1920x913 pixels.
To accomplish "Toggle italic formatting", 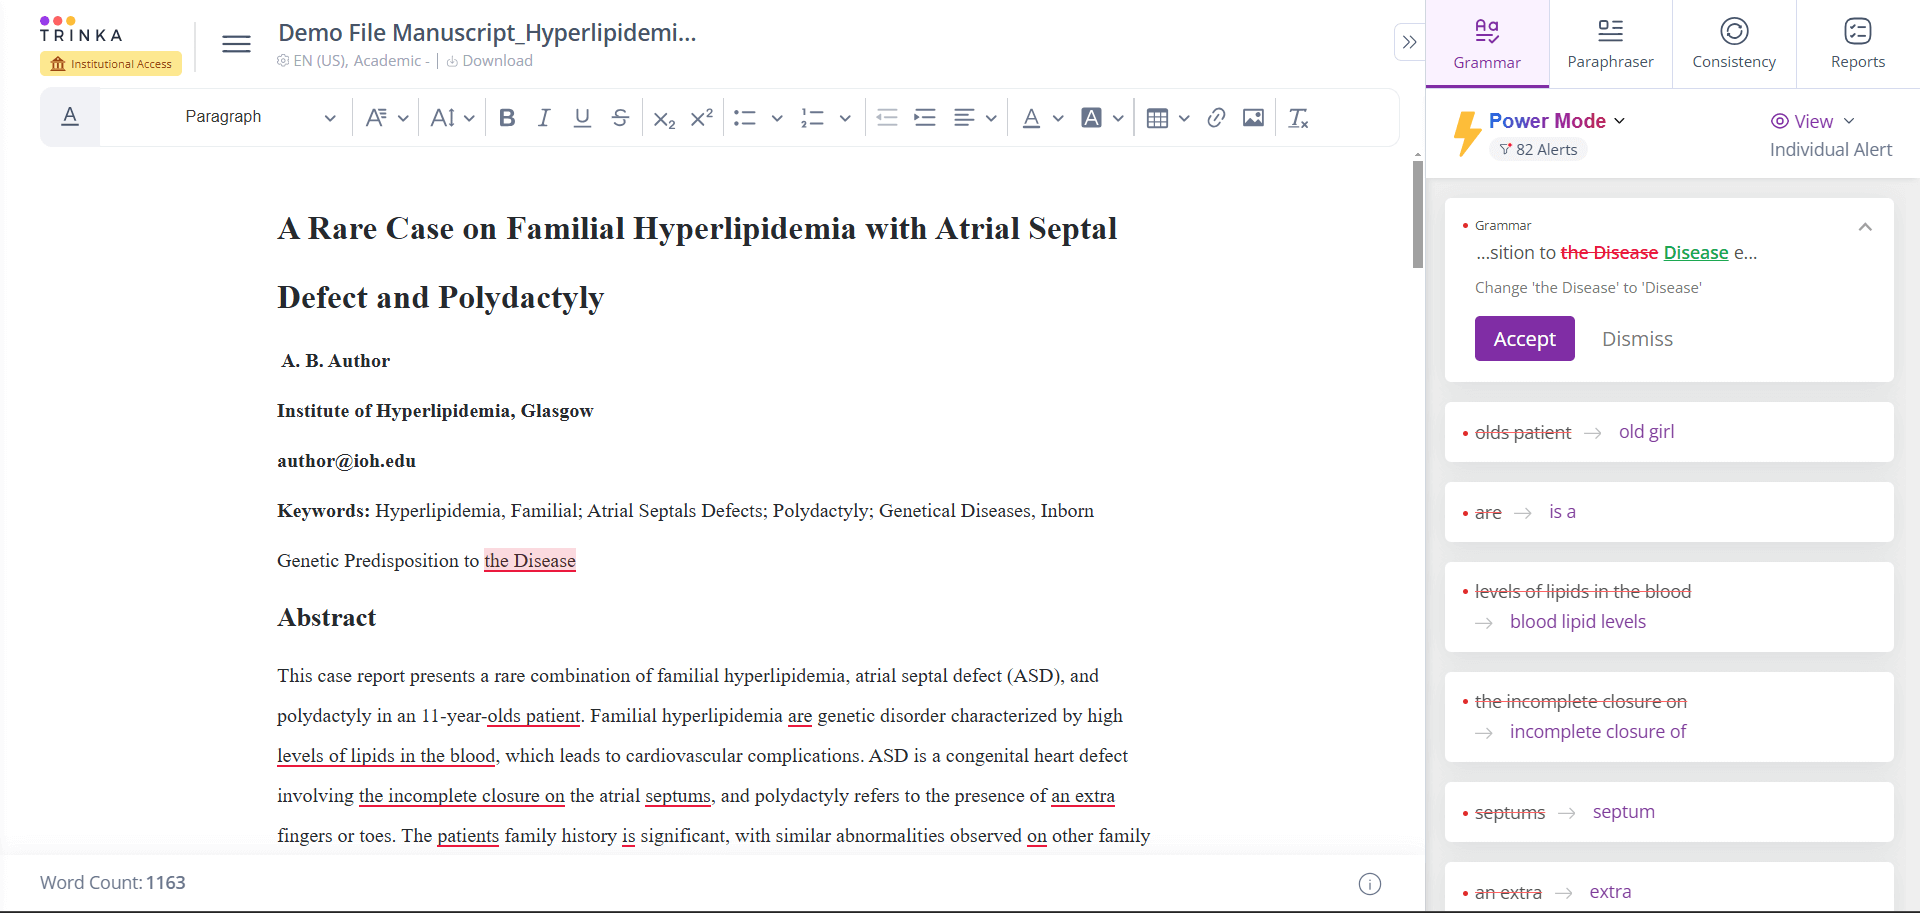I will [x=544, y=118].
